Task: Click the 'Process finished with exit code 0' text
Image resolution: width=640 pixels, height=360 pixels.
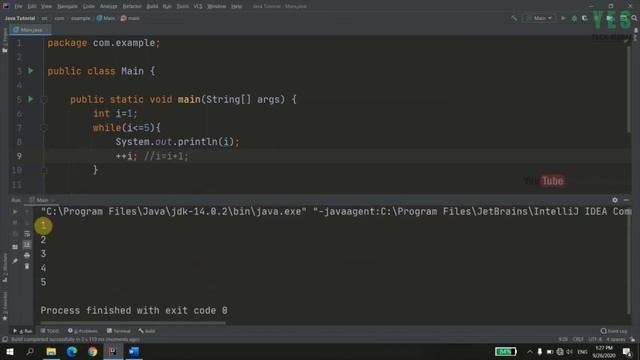Action: coord(134,311)
